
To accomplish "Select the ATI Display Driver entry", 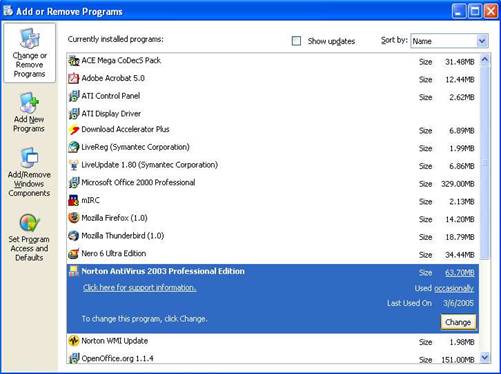I will pyautogui.click(x=273, y=114).
